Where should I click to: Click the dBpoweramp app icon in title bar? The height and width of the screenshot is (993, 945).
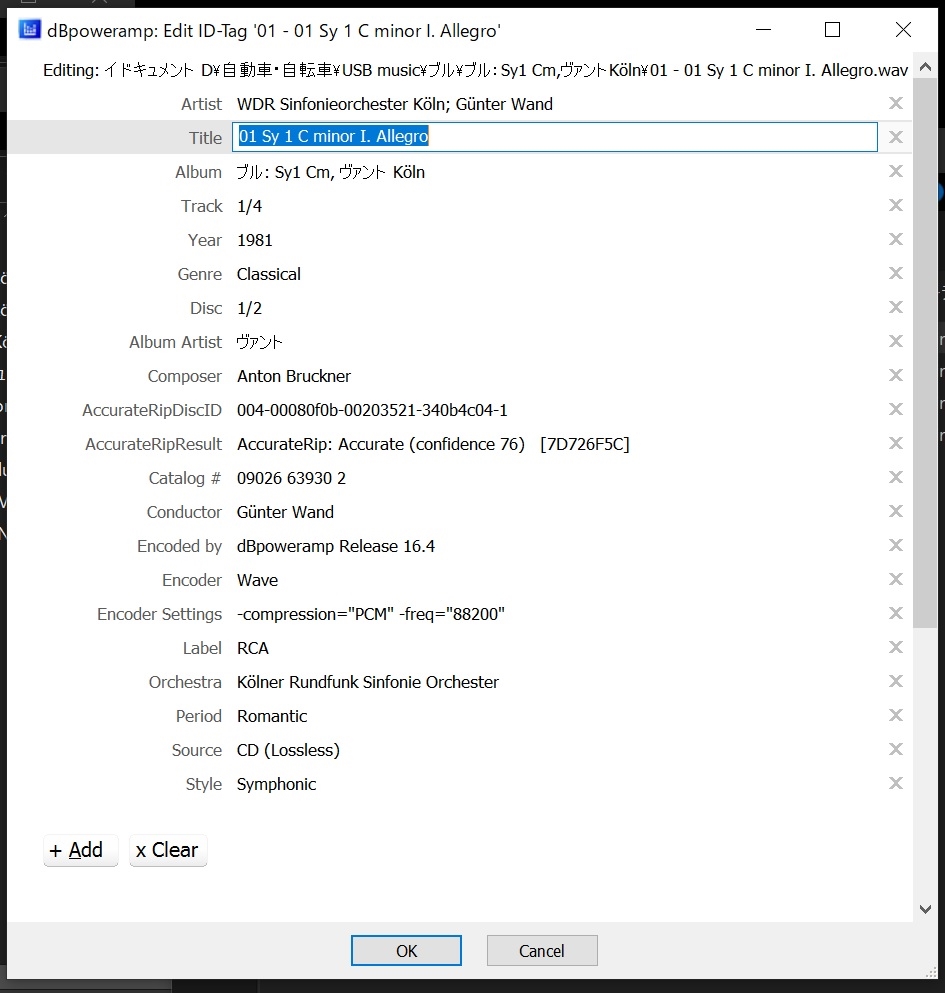pyautogui.click(x=29, y=30)
